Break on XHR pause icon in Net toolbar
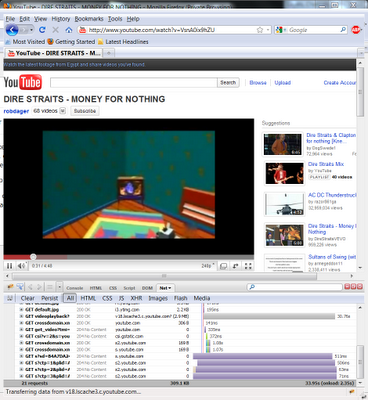 point(10,298)
